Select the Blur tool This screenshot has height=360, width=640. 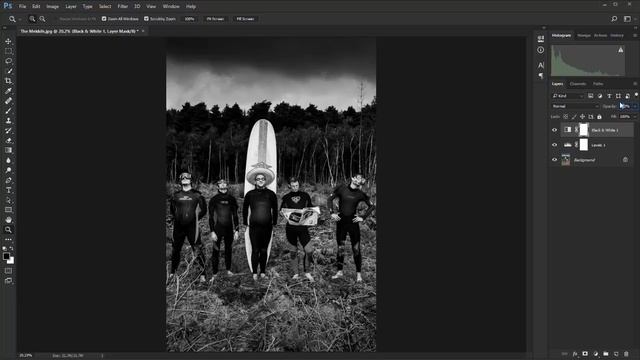pyautogui.click(x=8, y=160)
